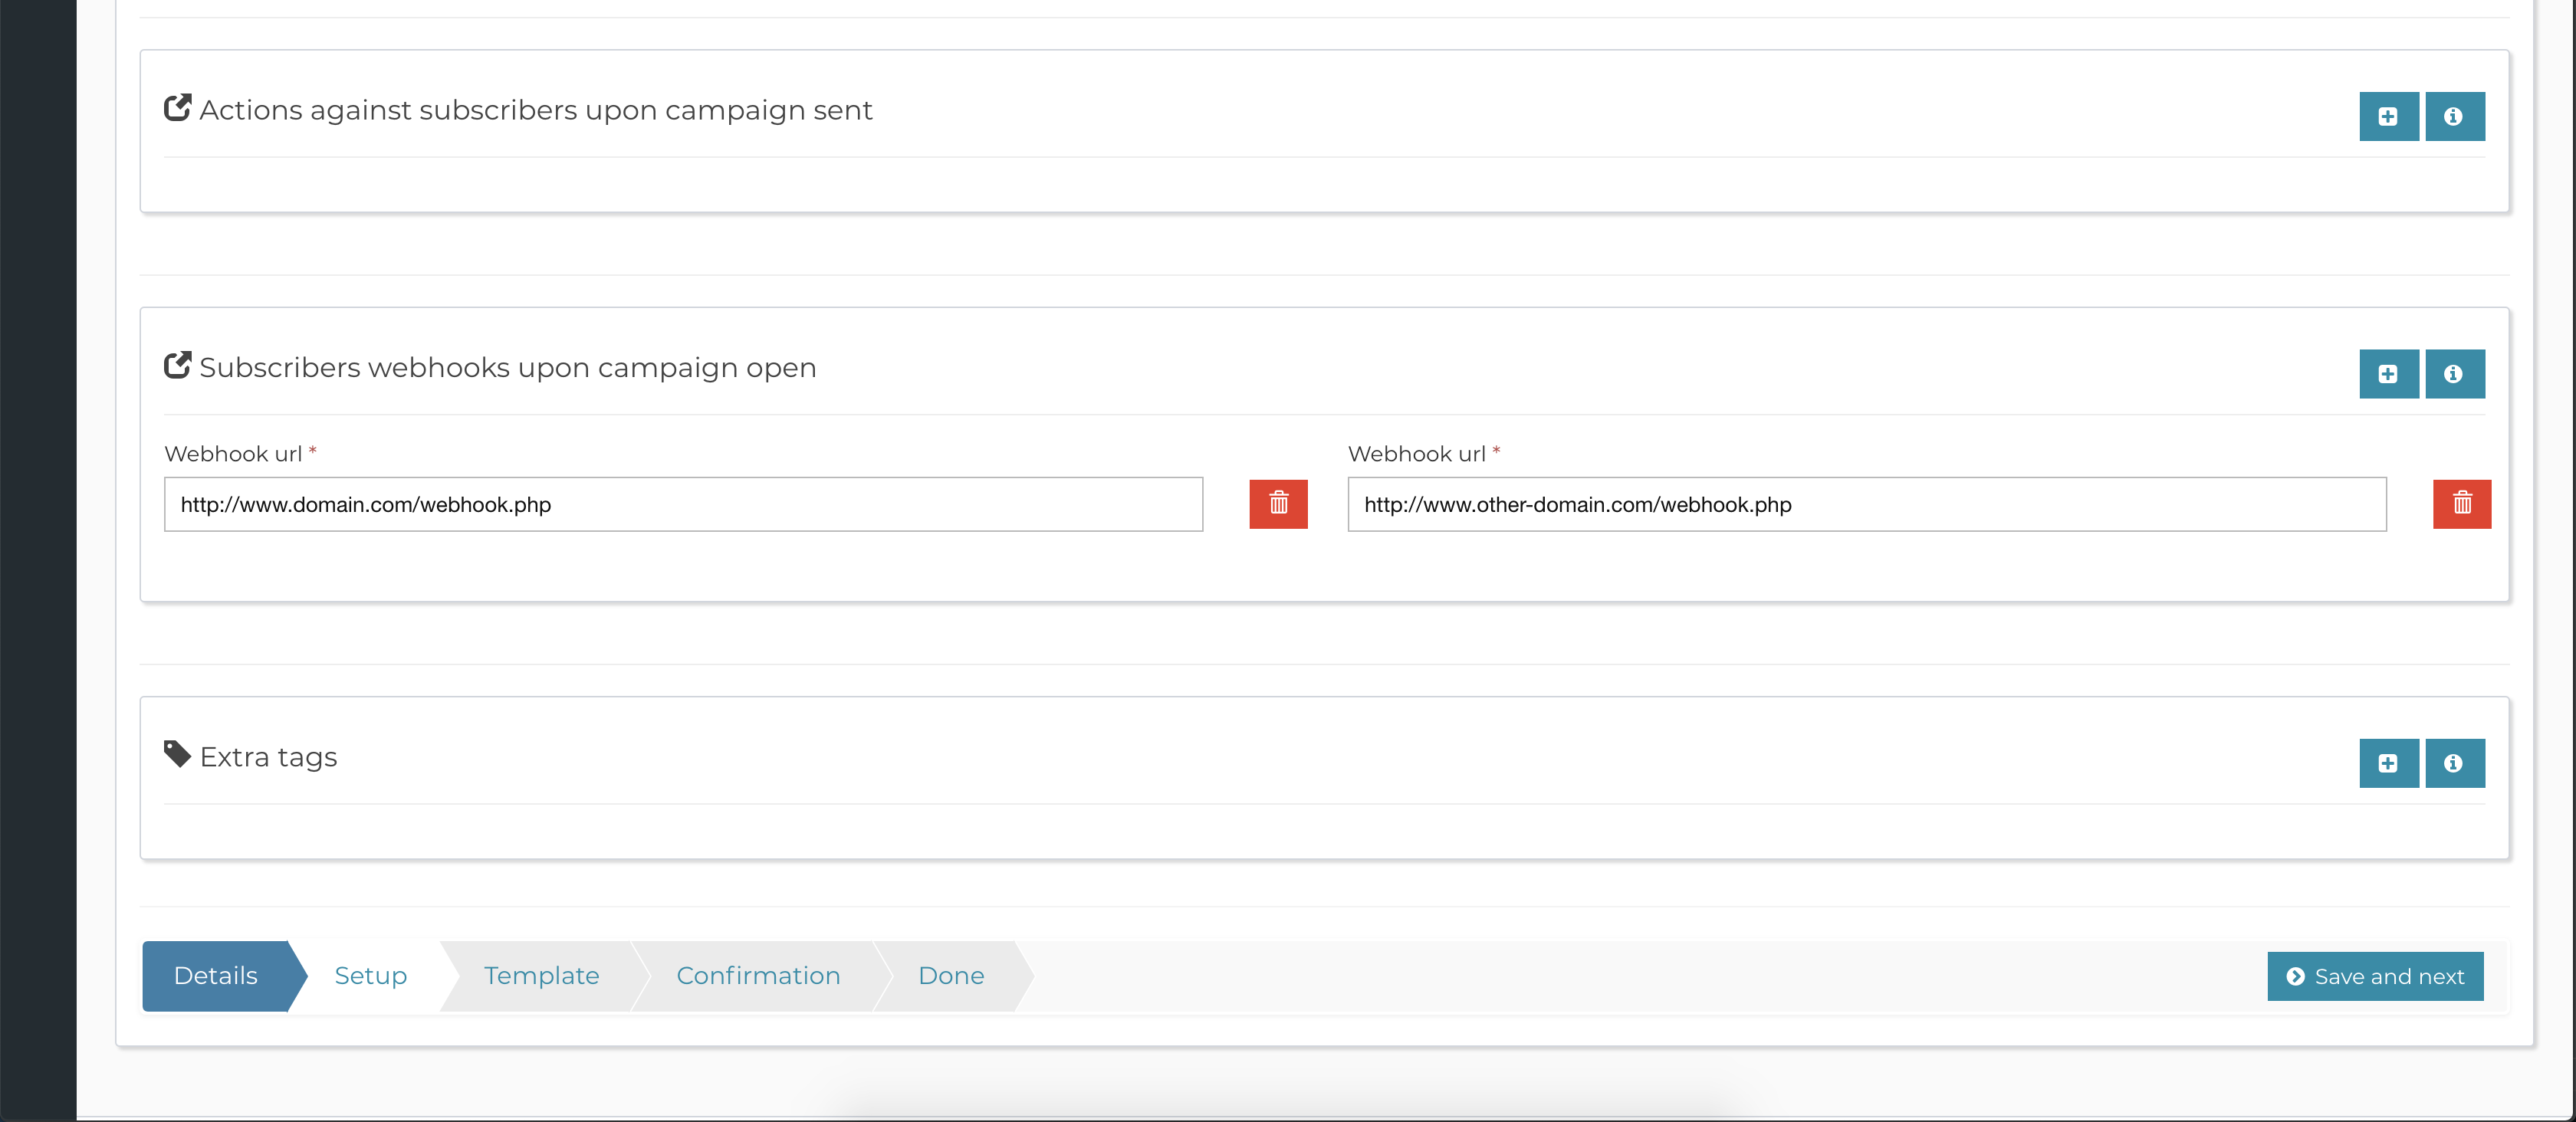The image size is (2576, 1122).
Task: Open the Details wizard step
Action: pyautogui.click(x=217, y=976)
